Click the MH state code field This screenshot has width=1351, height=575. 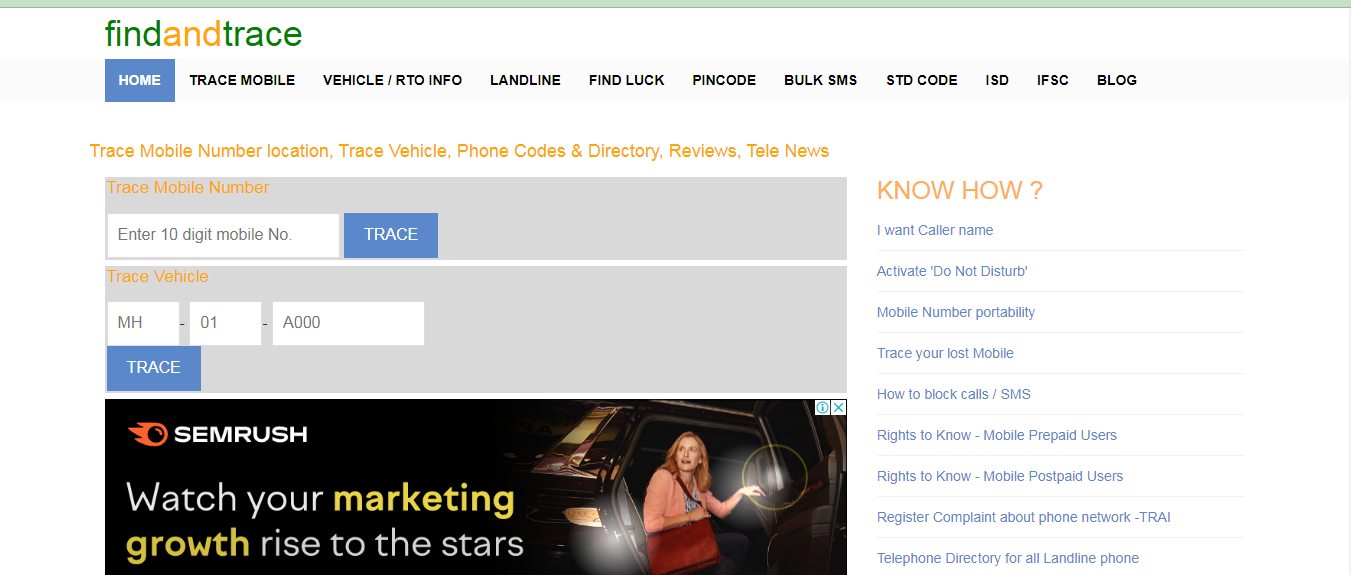(x=143, y=323)
